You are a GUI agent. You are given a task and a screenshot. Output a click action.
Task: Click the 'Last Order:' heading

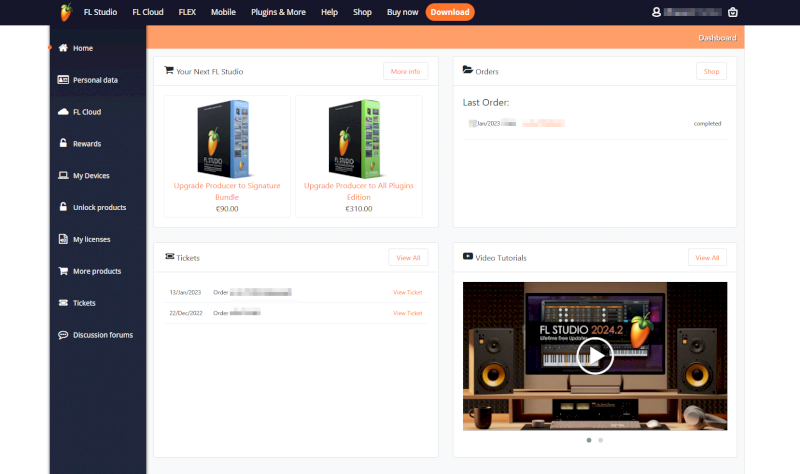(486, 103)
